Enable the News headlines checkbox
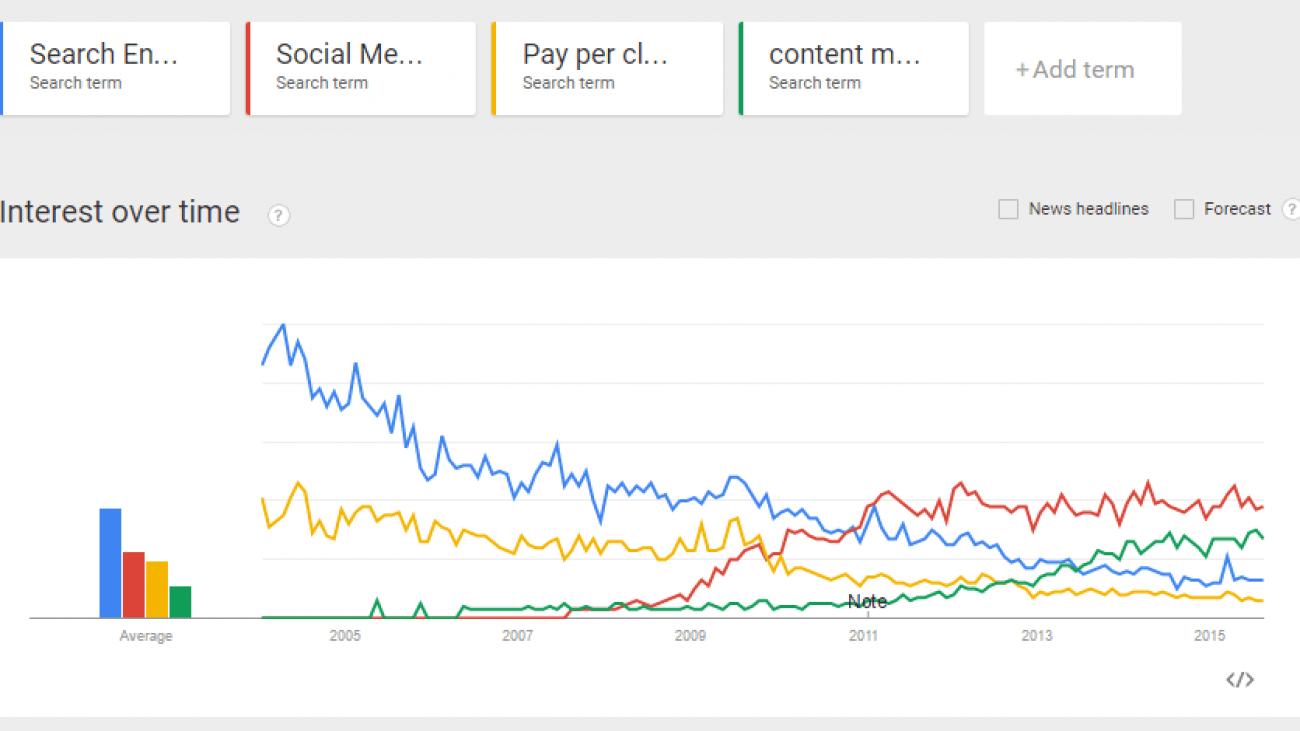1300x731 pixels. pos(1008,209)
